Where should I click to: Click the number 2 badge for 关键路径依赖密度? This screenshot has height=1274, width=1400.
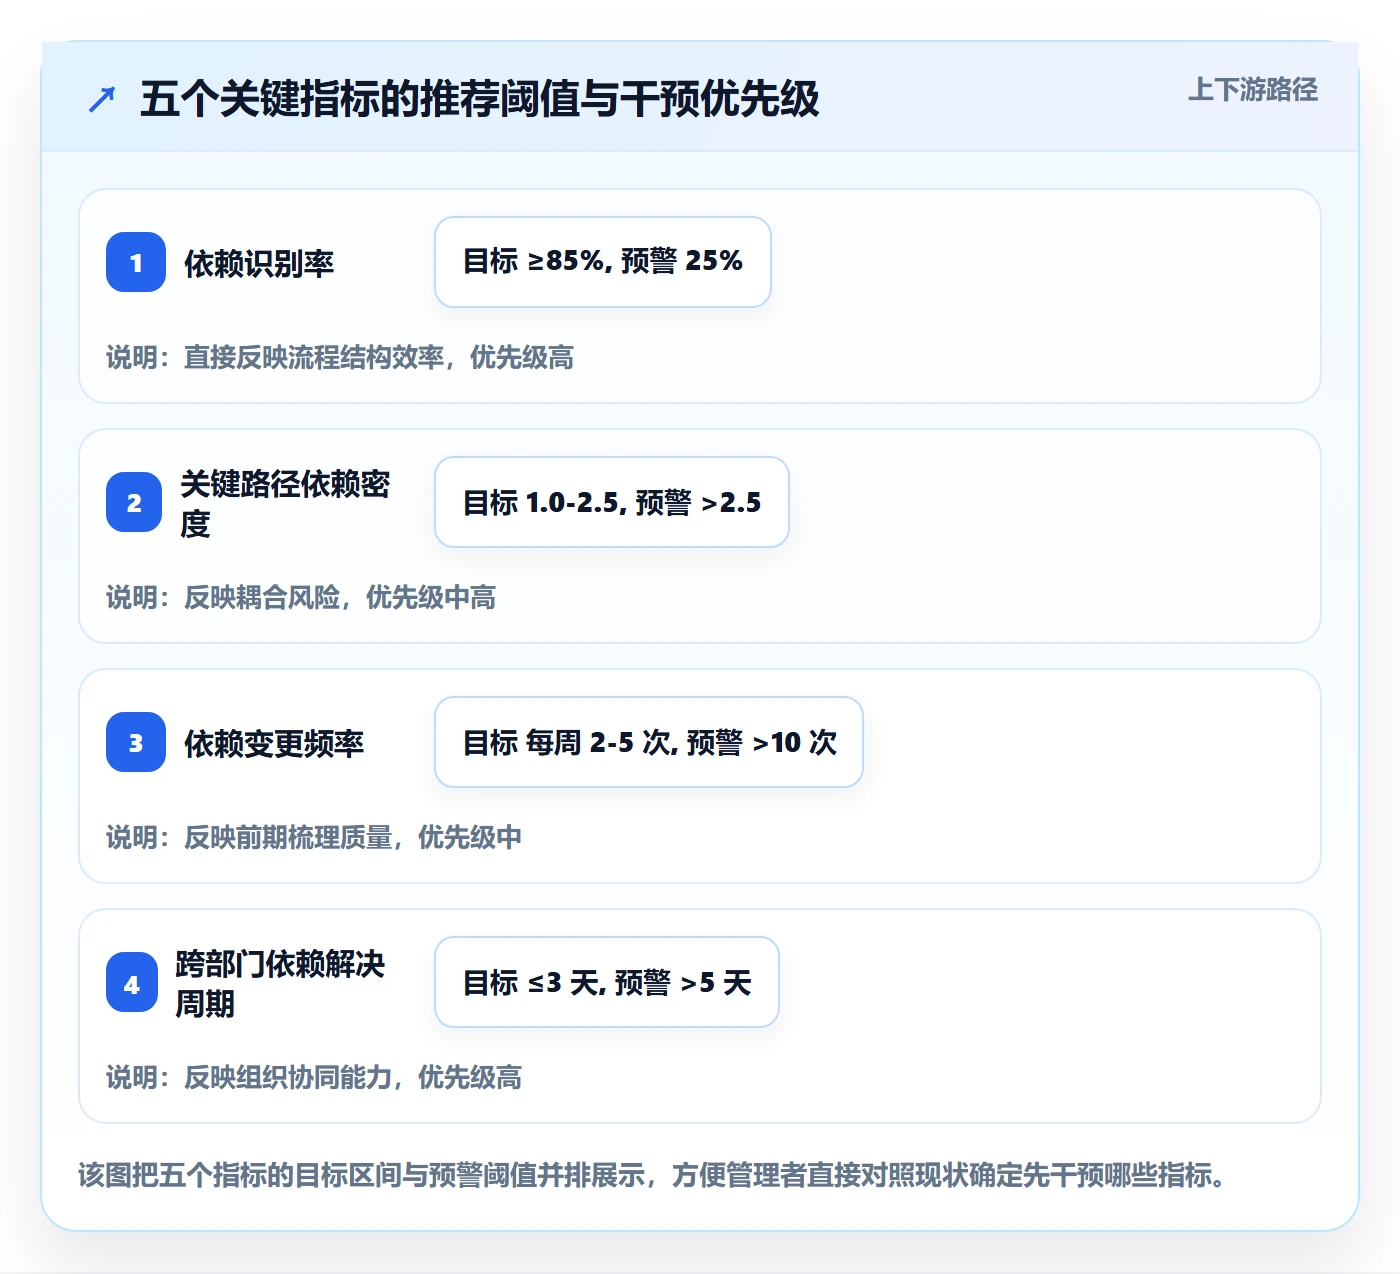(x=134, y=502)
